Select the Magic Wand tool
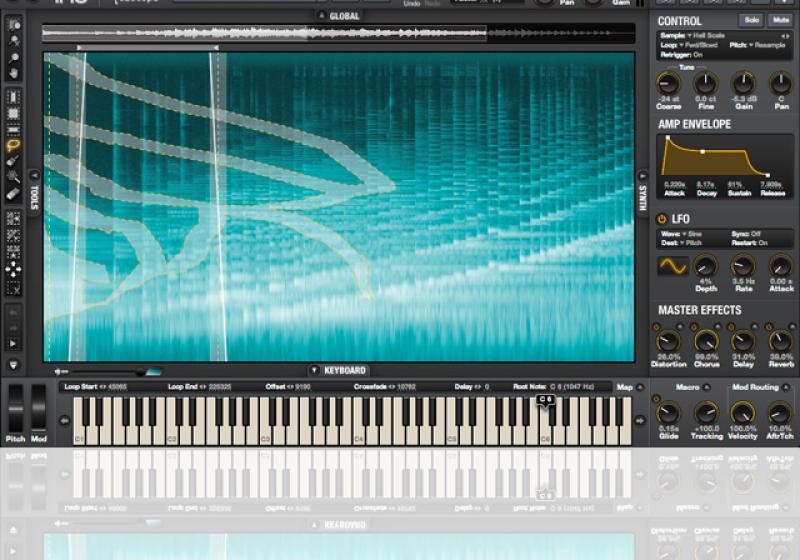 coord(14,176)
